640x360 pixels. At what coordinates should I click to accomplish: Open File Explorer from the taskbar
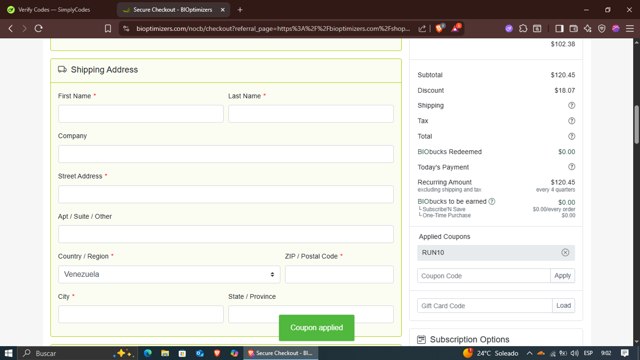click(x=165, y=353)
